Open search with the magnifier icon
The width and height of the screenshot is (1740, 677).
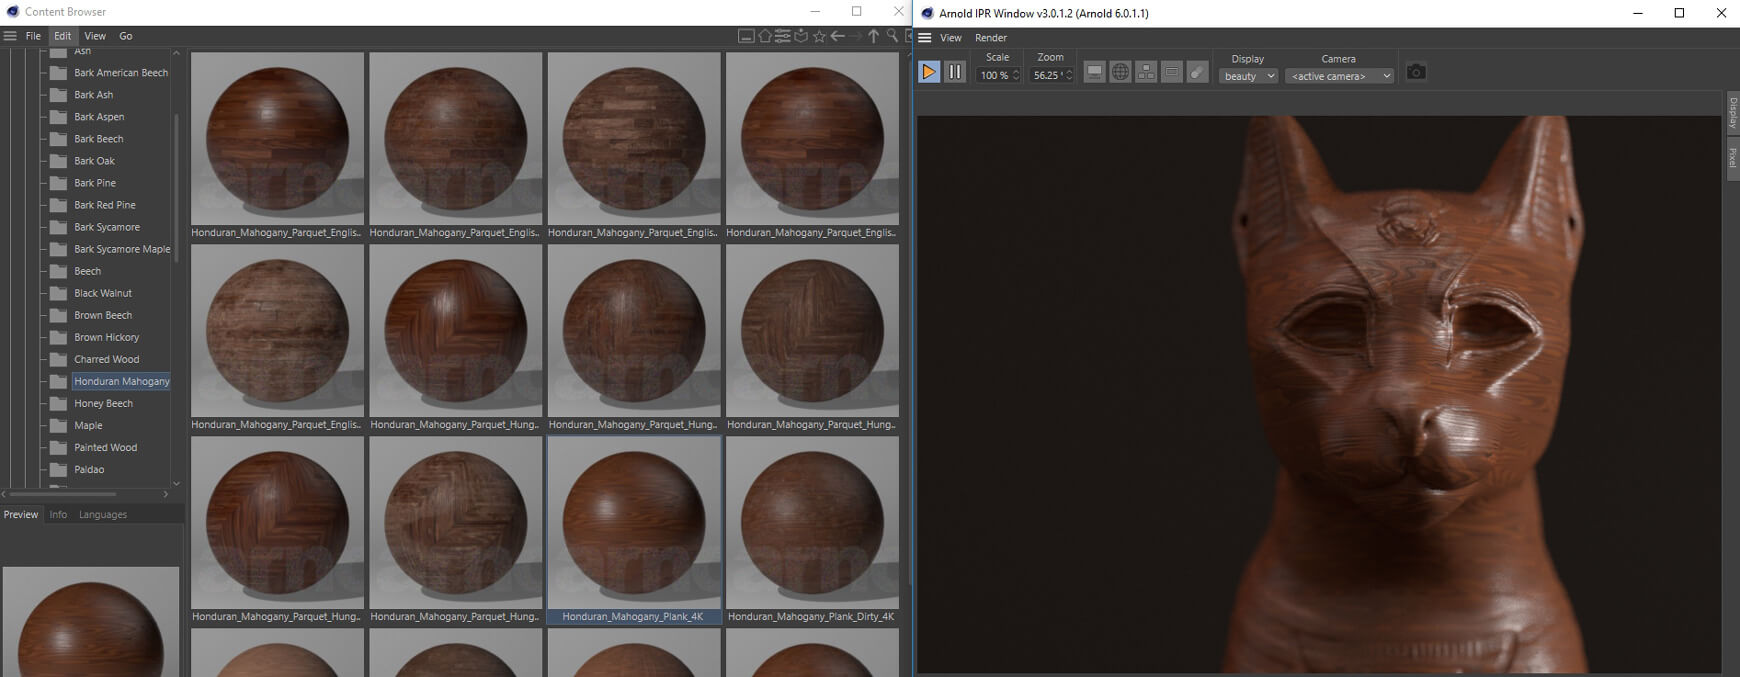pyautogui.click(x=892, y=36)
